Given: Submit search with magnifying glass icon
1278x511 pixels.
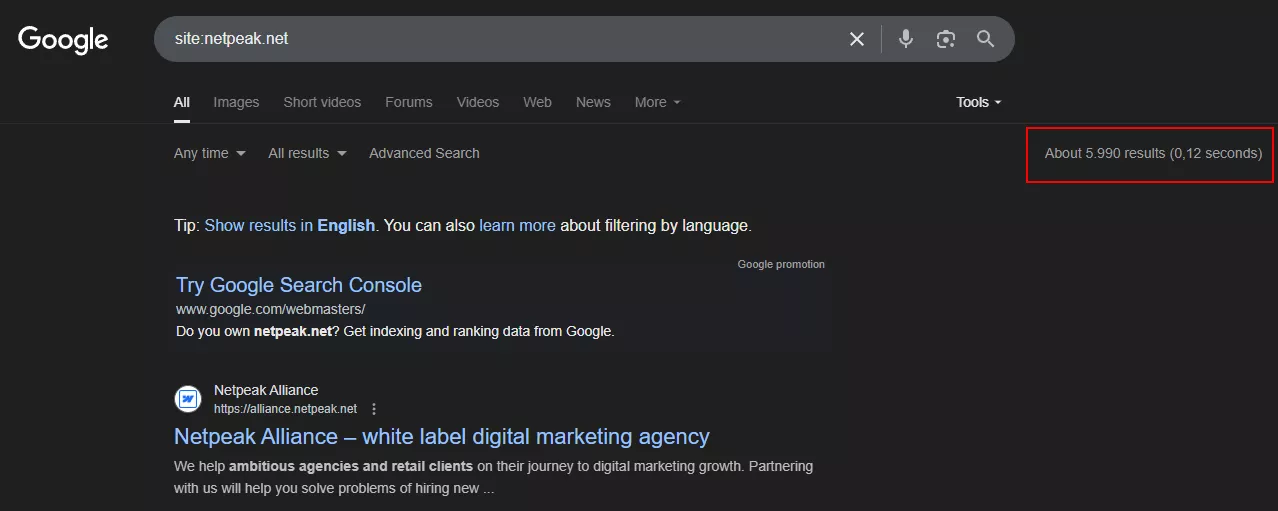Looking at the screenshot, I should (x=986, y=39).
